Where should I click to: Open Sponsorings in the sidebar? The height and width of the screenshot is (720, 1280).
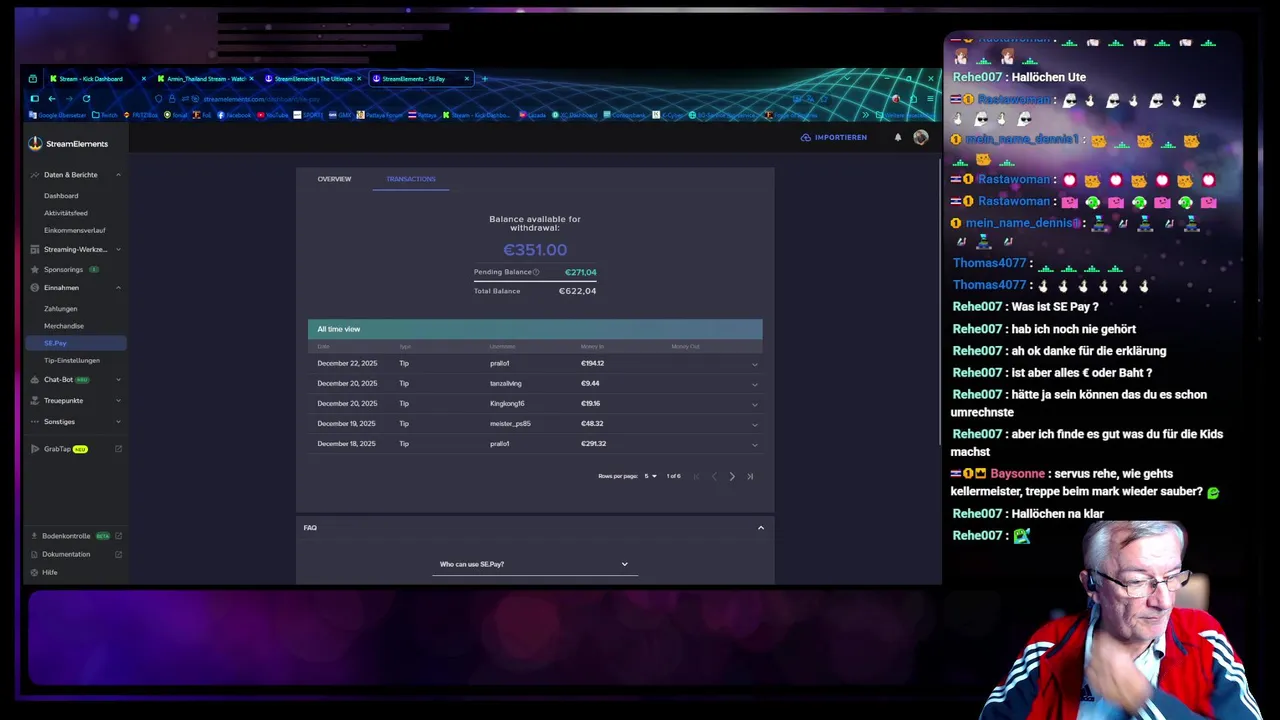point(64,269)
